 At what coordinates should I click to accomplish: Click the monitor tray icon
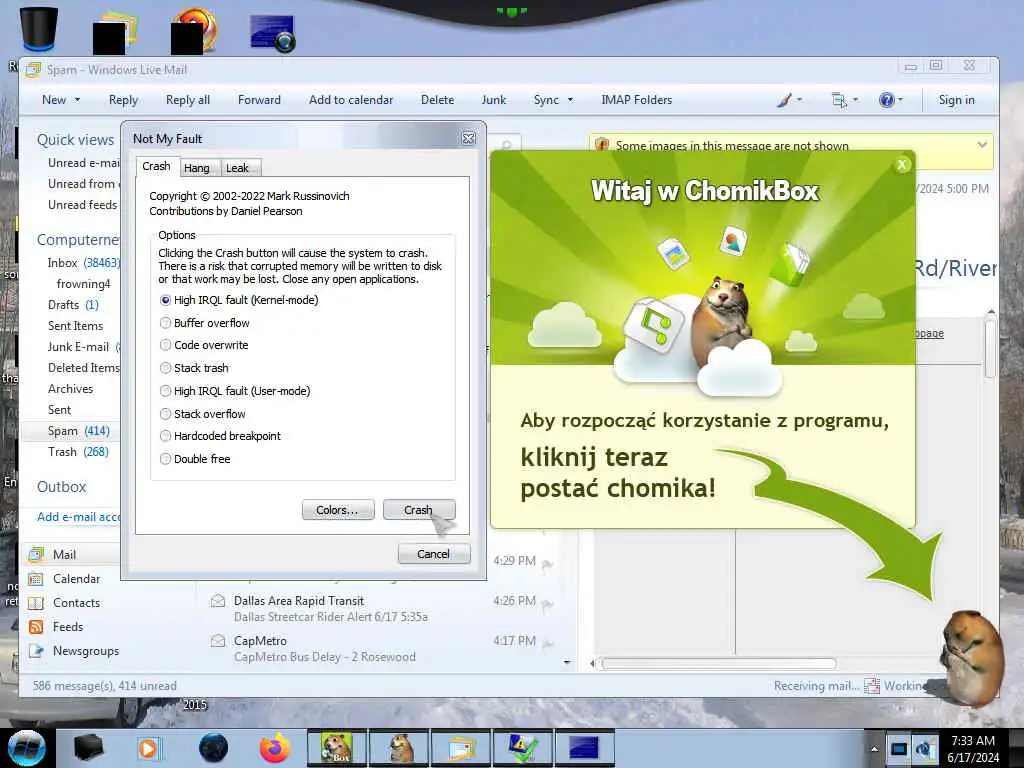[899, 748]
